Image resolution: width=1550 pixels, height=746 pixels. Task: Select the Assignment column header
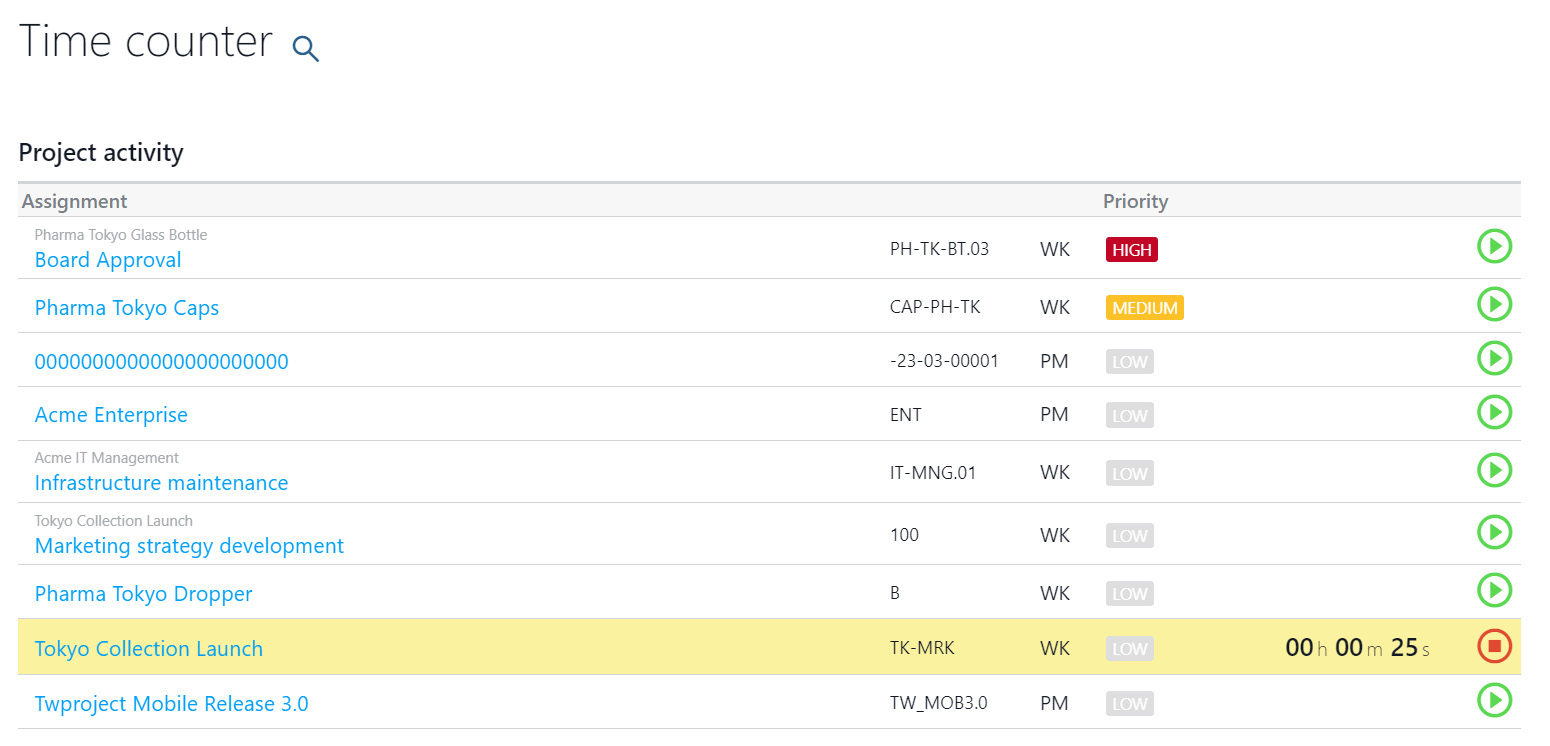[x=74, y=201]
